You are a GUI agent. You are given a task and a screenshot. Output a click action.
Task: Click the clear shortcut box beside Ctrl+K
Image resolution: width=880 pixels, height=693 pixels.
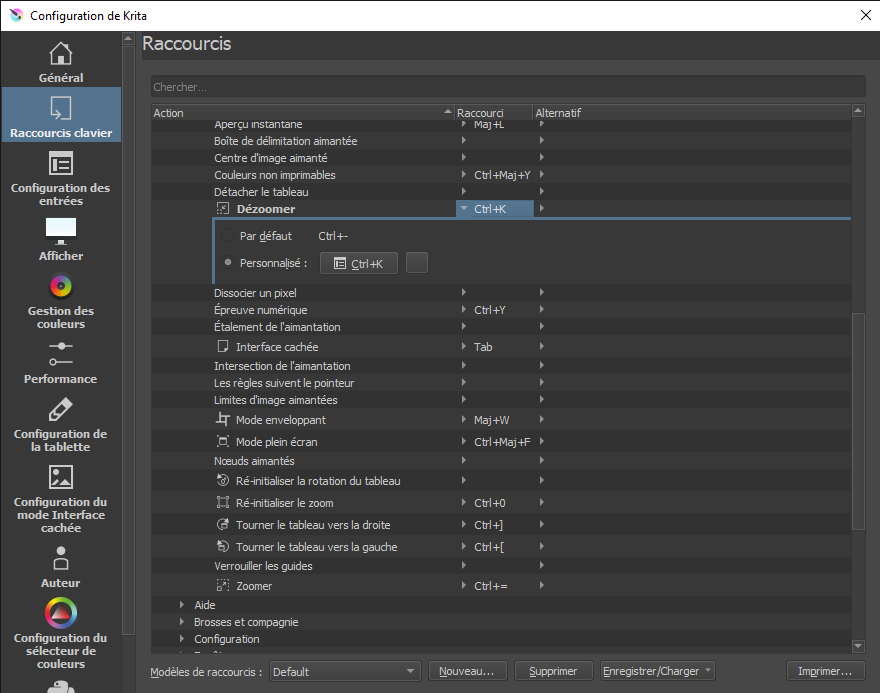pos(417,263)
